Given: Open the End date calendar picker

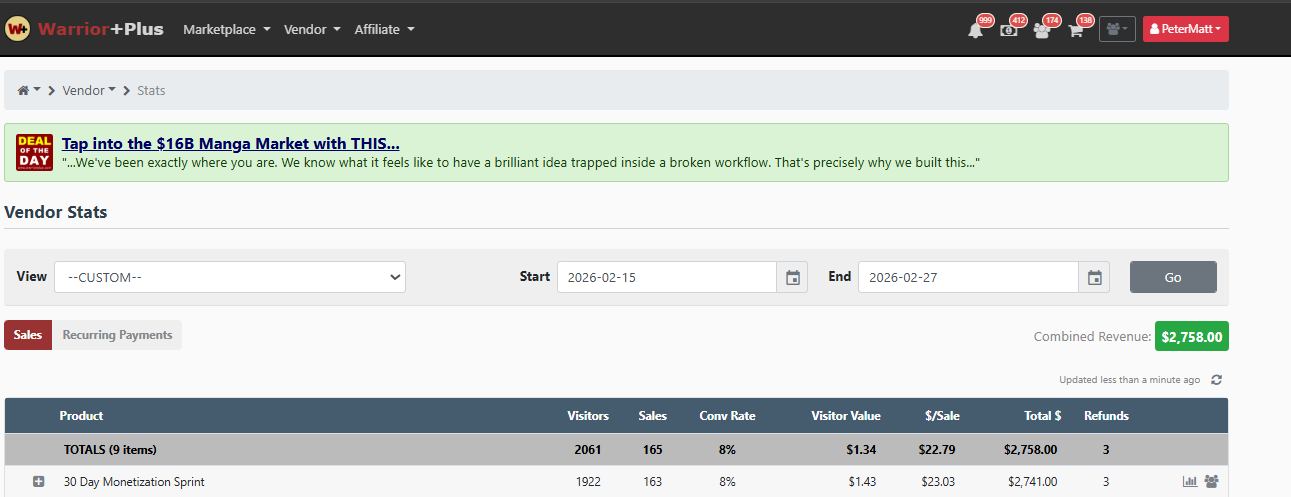Looking at the screenshot, I should click(1094, 277).
